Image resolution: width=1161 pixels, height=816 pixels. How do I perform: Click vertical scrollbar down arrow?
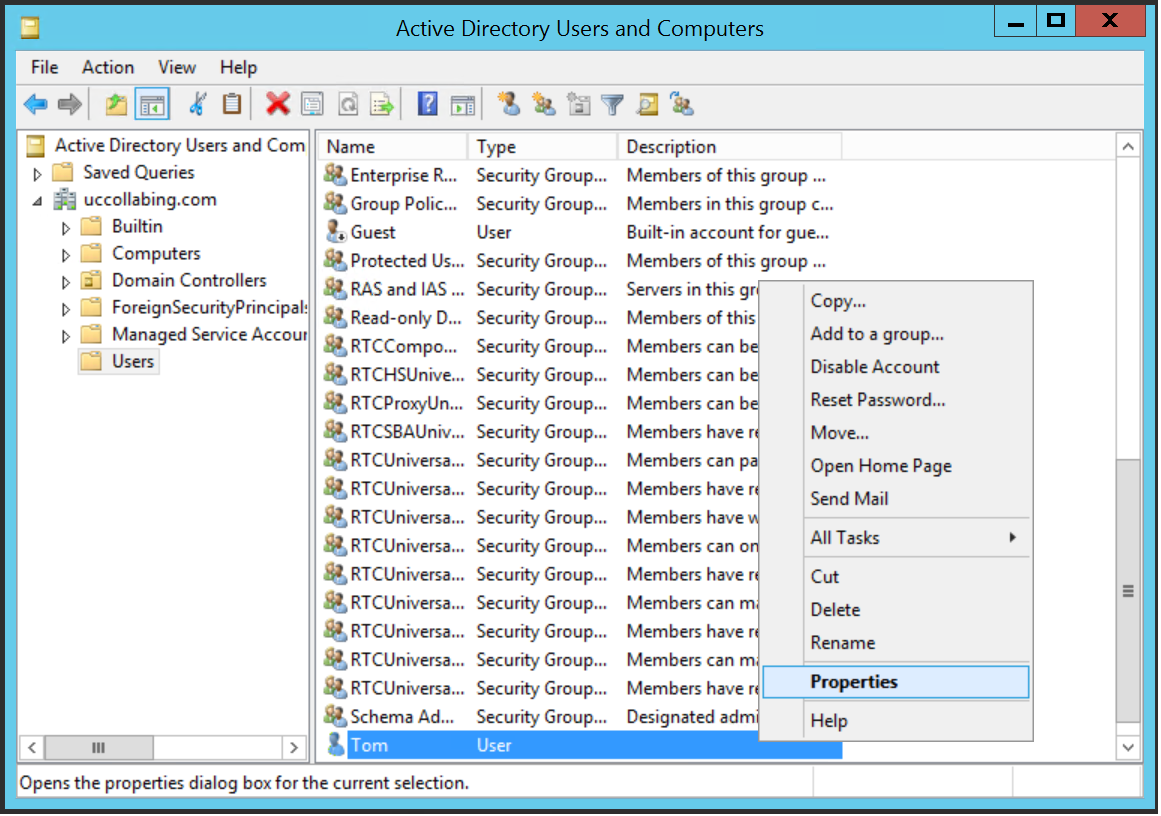(1128, 747)
